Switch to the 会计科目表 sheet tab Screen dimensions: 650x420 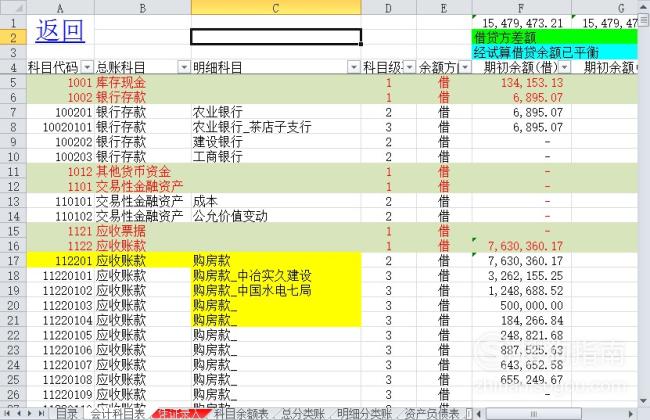click(x=118, y=413)
